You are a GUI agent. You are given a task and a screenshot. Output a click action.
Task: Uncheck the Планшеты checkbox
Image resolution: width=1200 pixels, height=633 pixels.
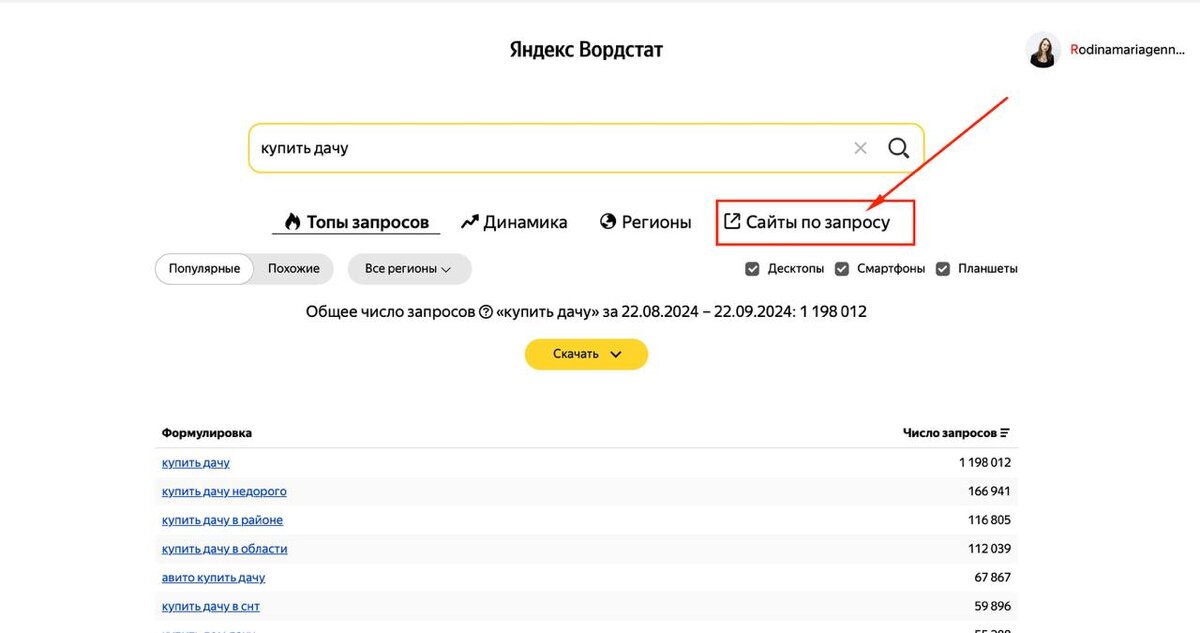(x=943, y=269)
